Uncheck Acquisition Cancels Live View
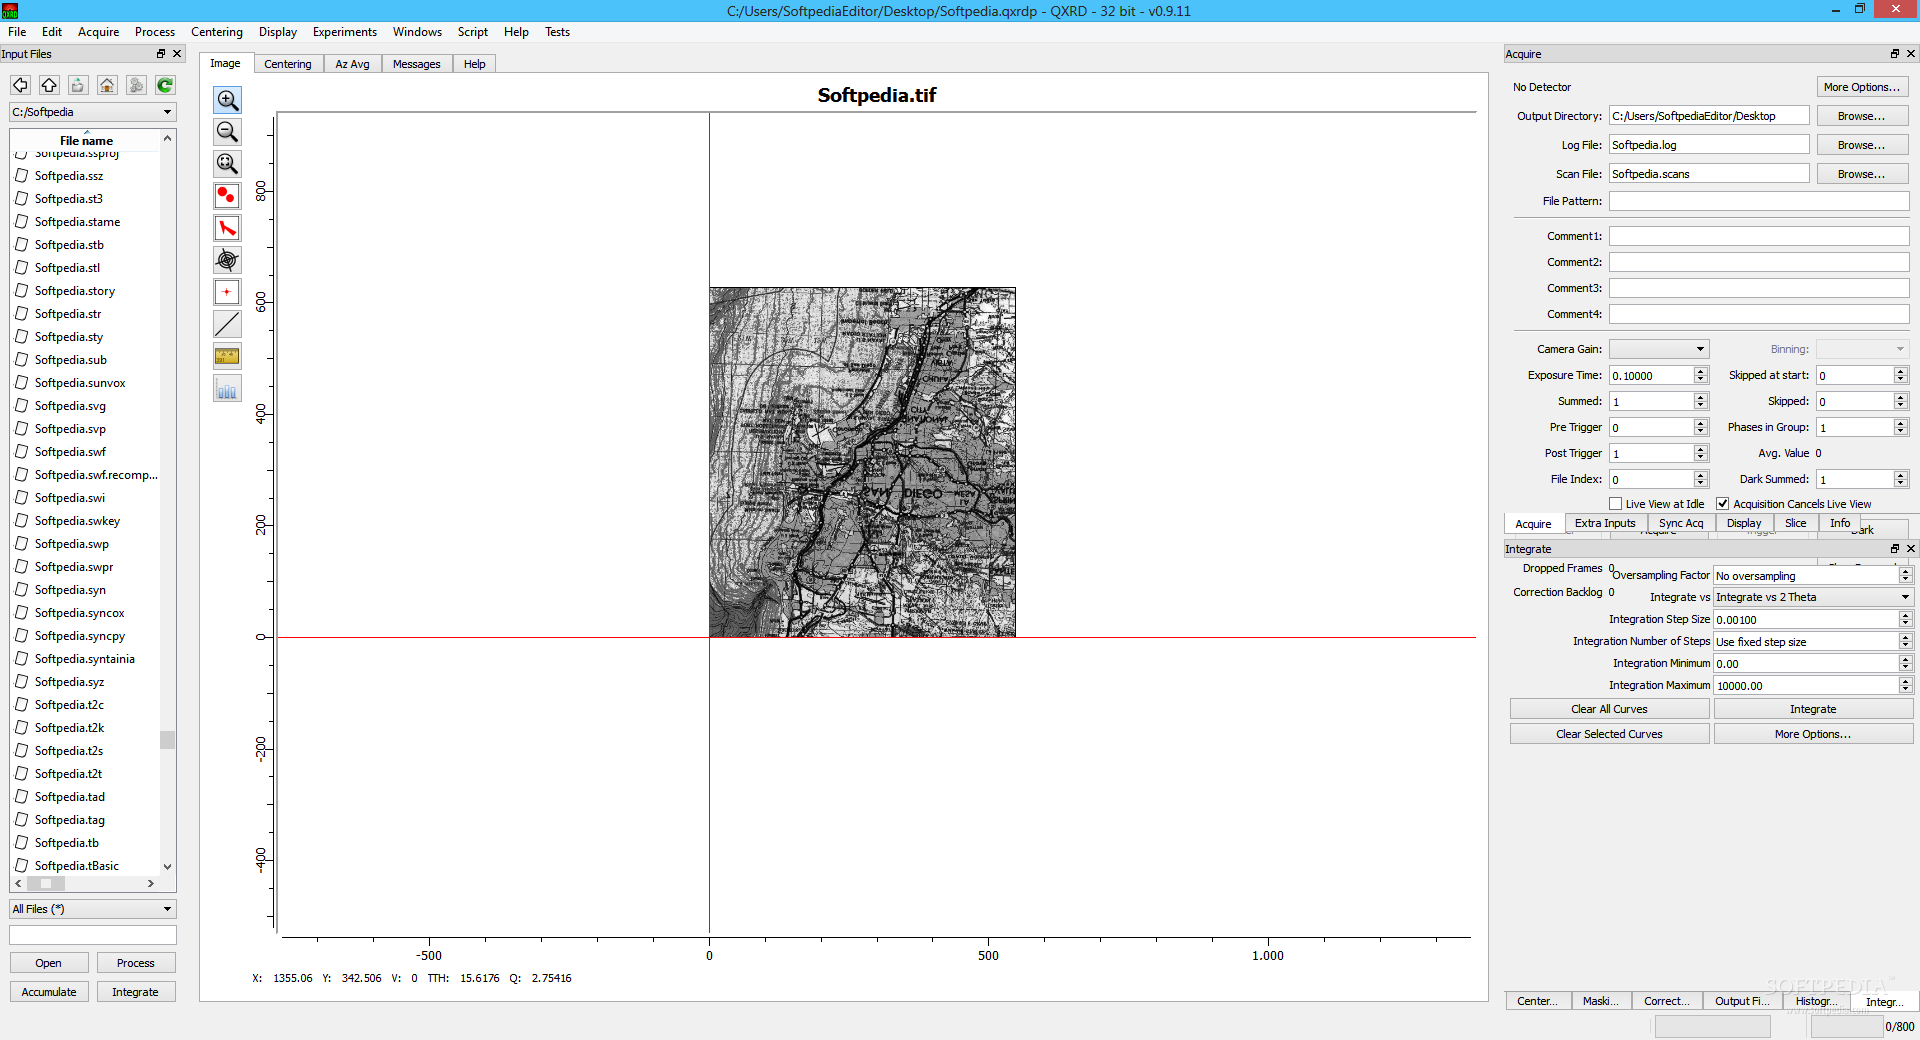The height and width of the screenshot is (1040, 1920). [1723, 504]
